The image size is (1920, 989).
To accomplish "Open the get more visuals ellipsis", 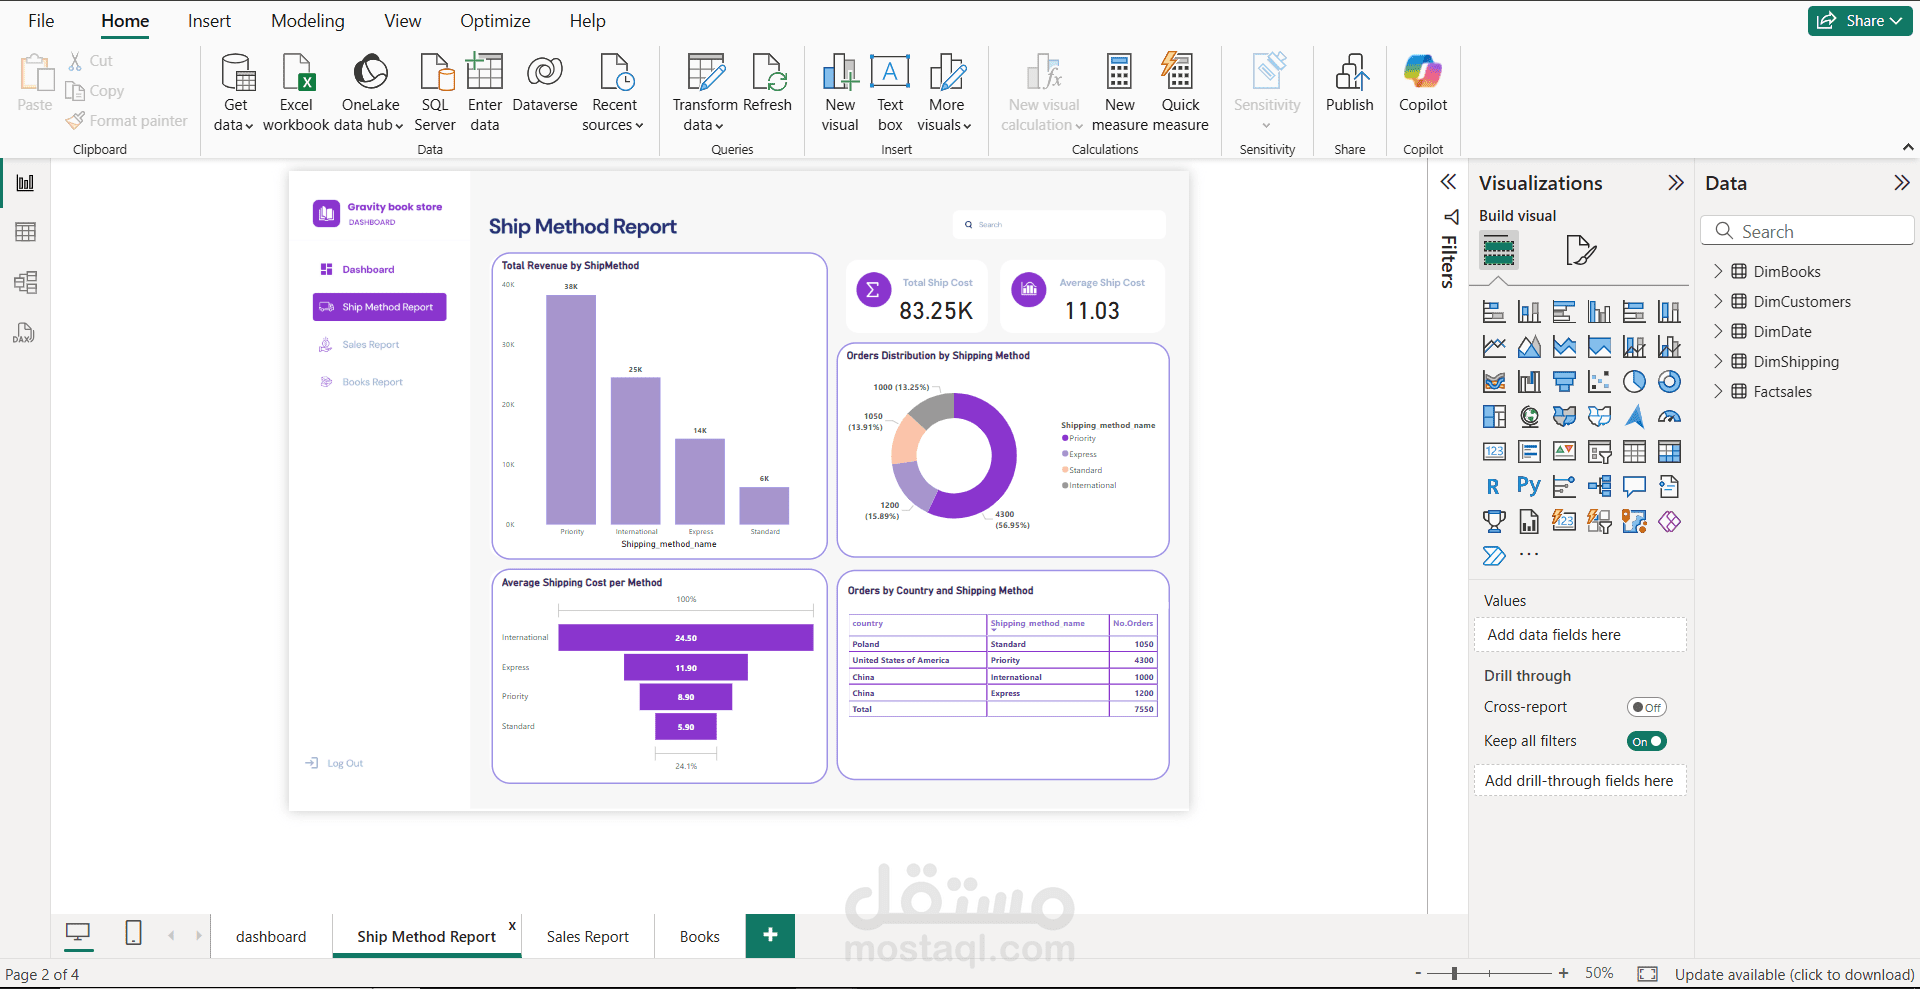I will point(1529,555).
